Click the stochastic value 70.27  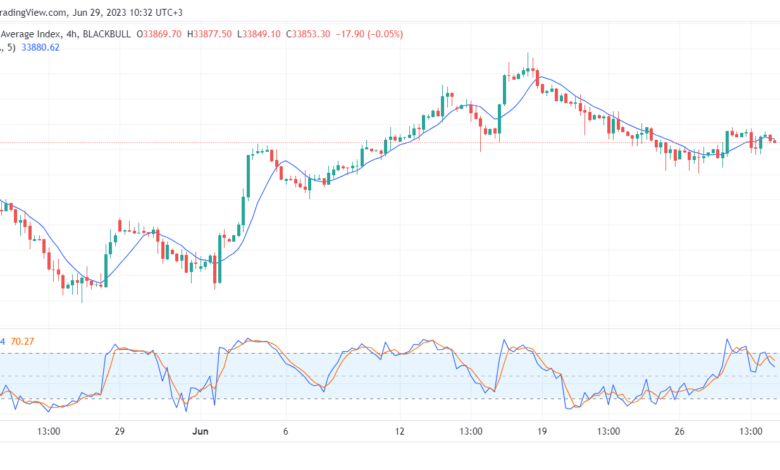click(22, 342)
